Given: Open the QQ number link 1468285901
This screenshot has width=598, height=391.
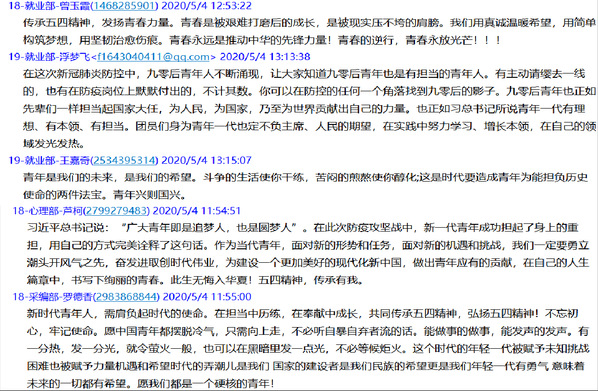Looking at the screenshot, I should click(x=124, y=6).
